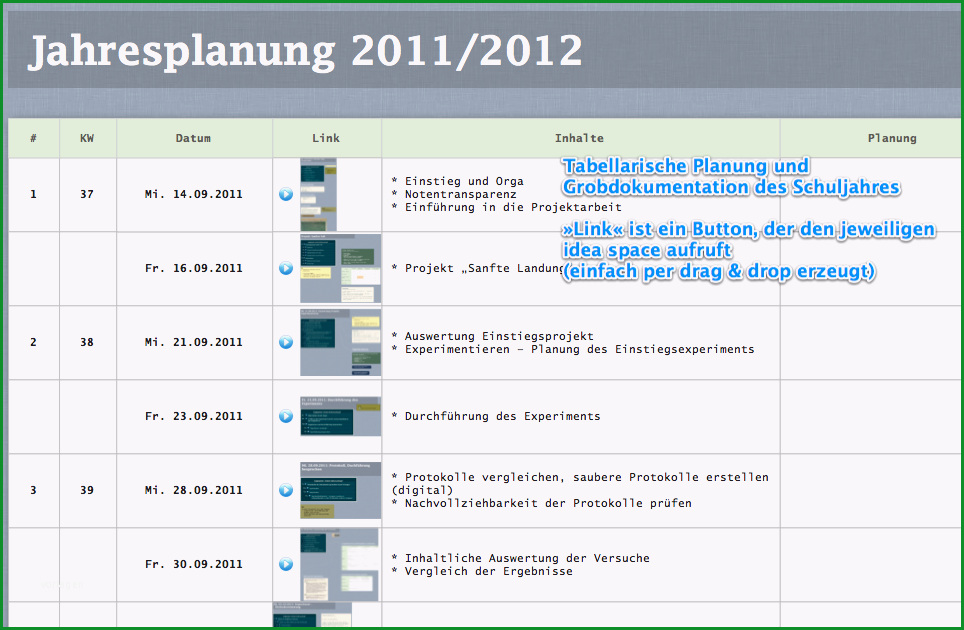The width and height of the screenshot is (964, 630).
Task: Open the link button for Fr. 16.09.2011
Action: coord(286,268)
